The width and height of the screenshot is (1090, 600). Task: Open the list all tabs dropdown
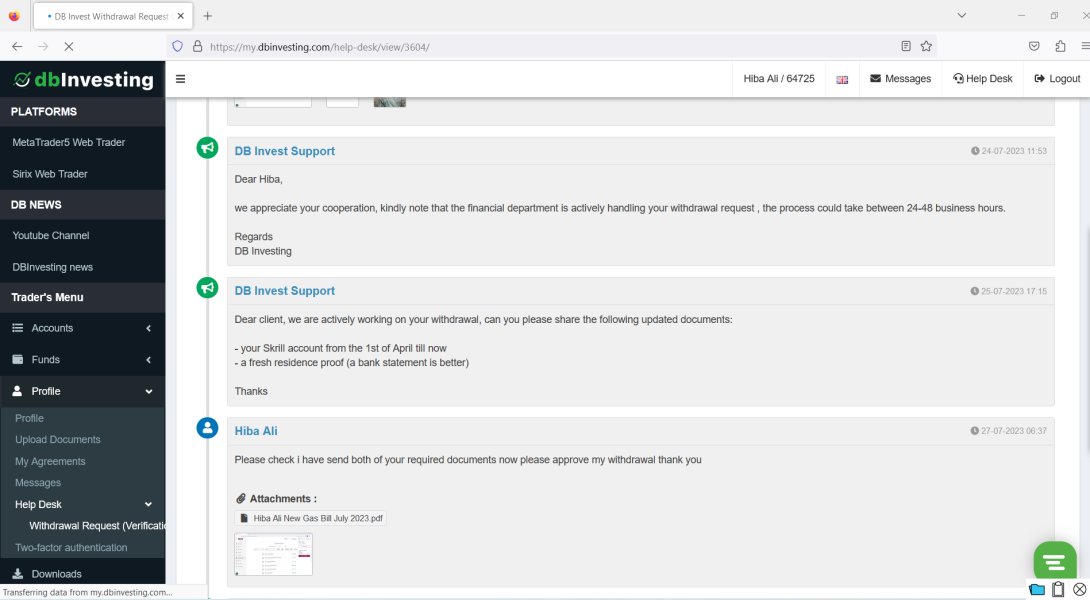(x=961, y=15)
